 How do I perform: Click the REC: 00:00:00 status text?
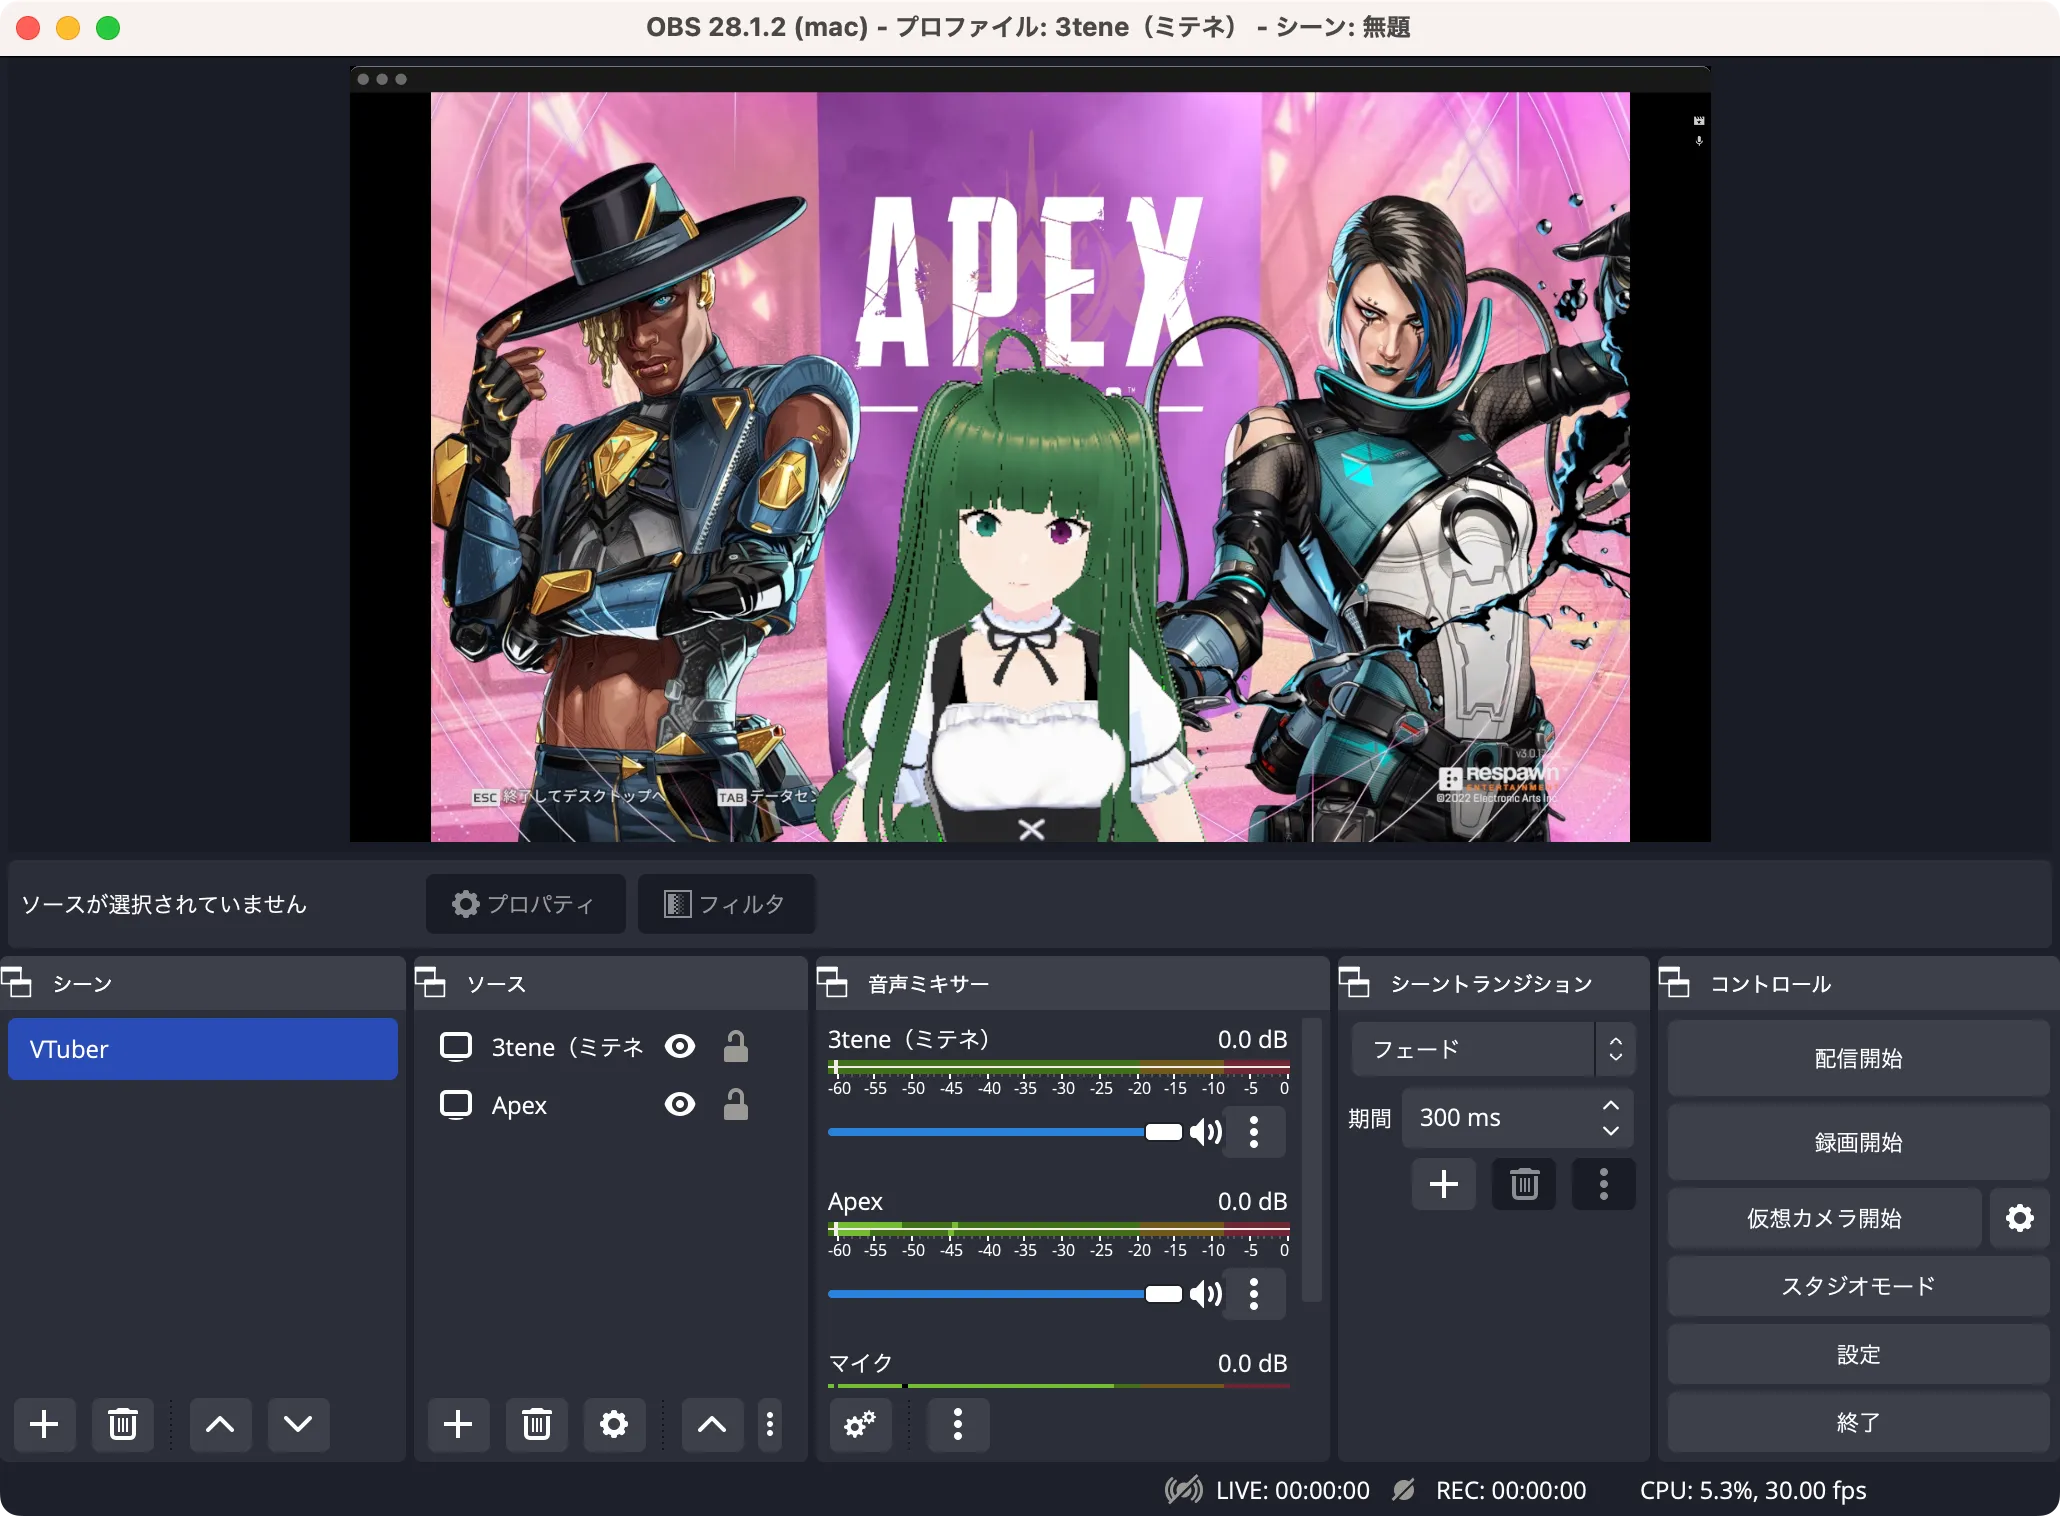pos(1511,1490)
